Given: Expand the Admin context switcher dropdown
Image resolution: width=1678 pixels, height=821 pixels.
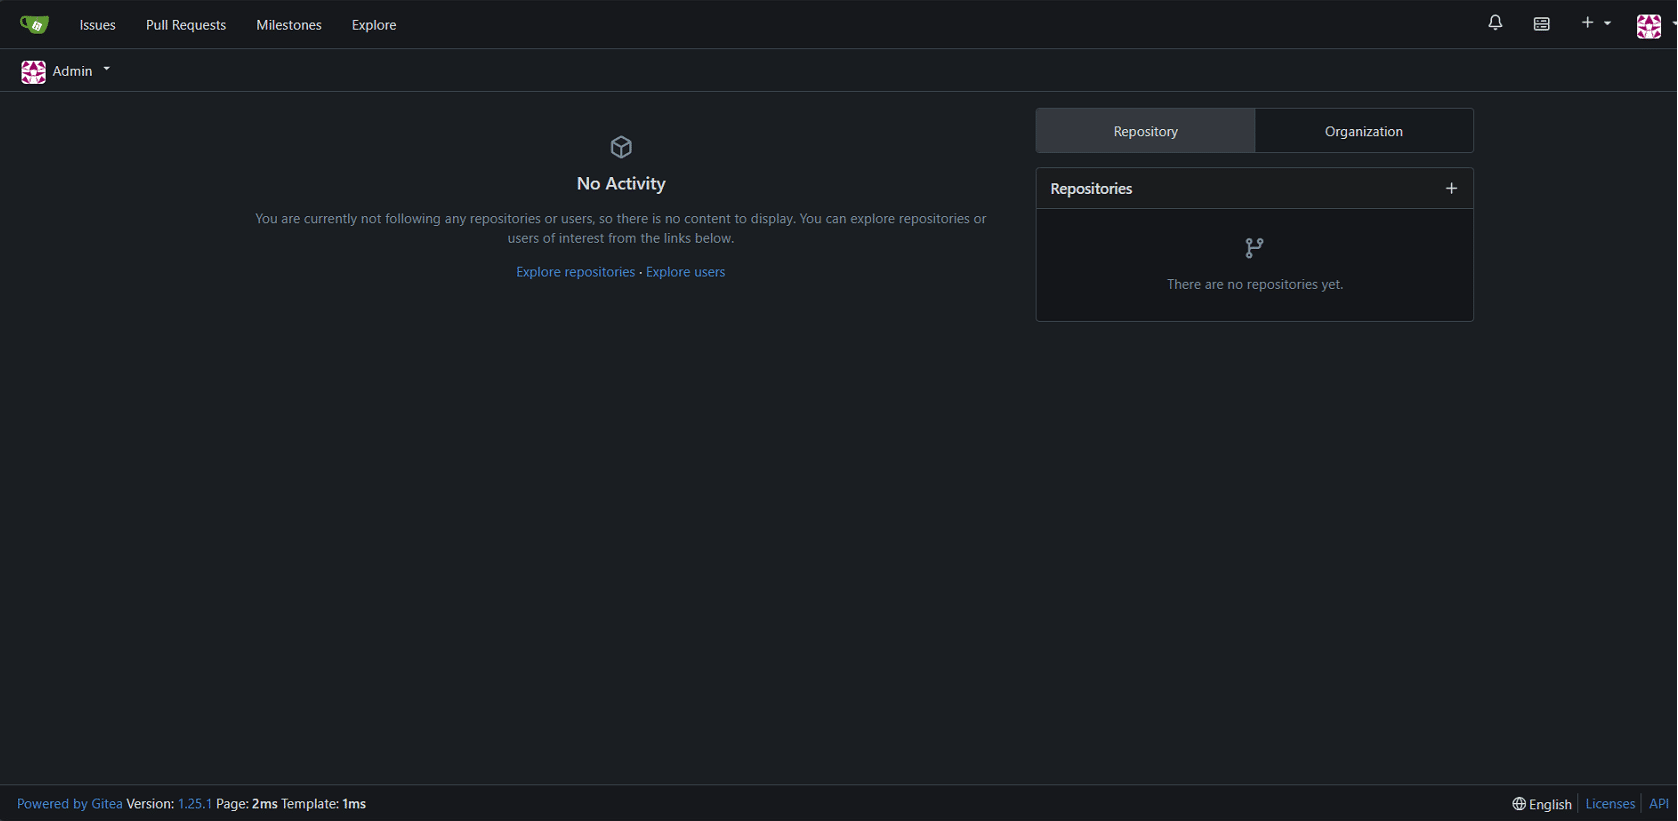Looking at the screenshot, I should tap(106, 70).
